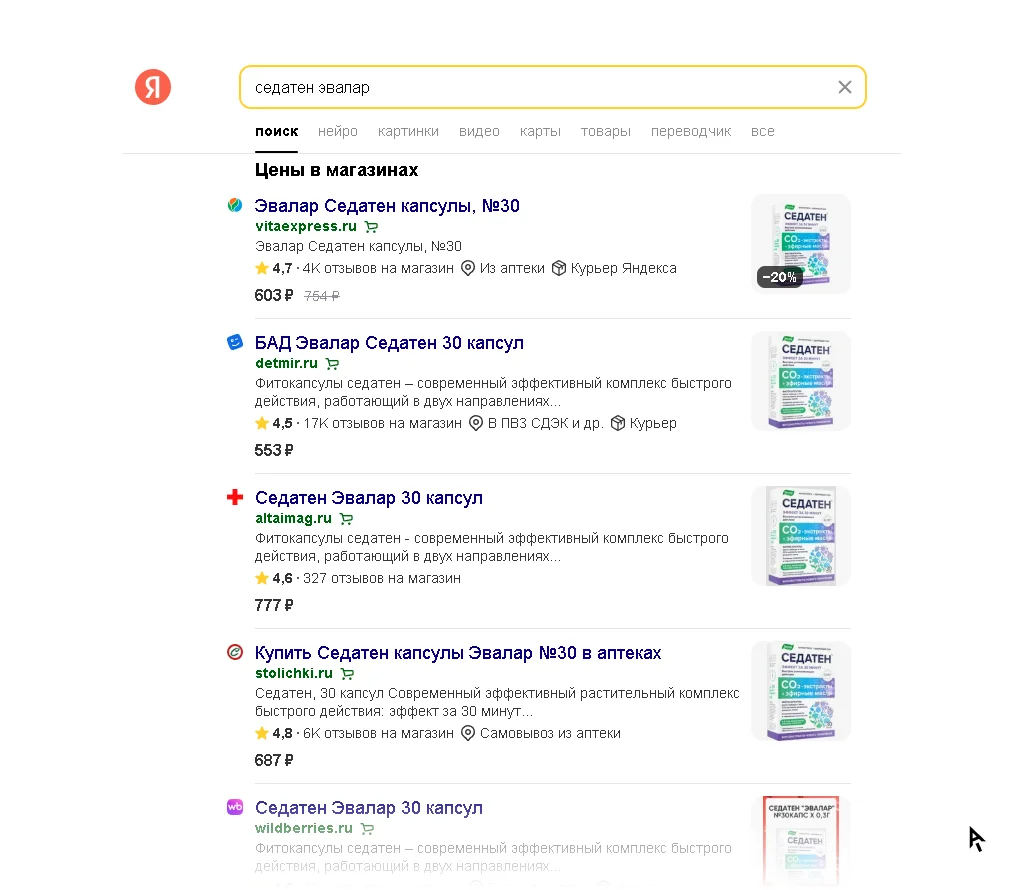Image resolution: width=1024 pixels, height=890 pixels.
Task: Open the переводчик tab
Action: (x=691, y=131)
